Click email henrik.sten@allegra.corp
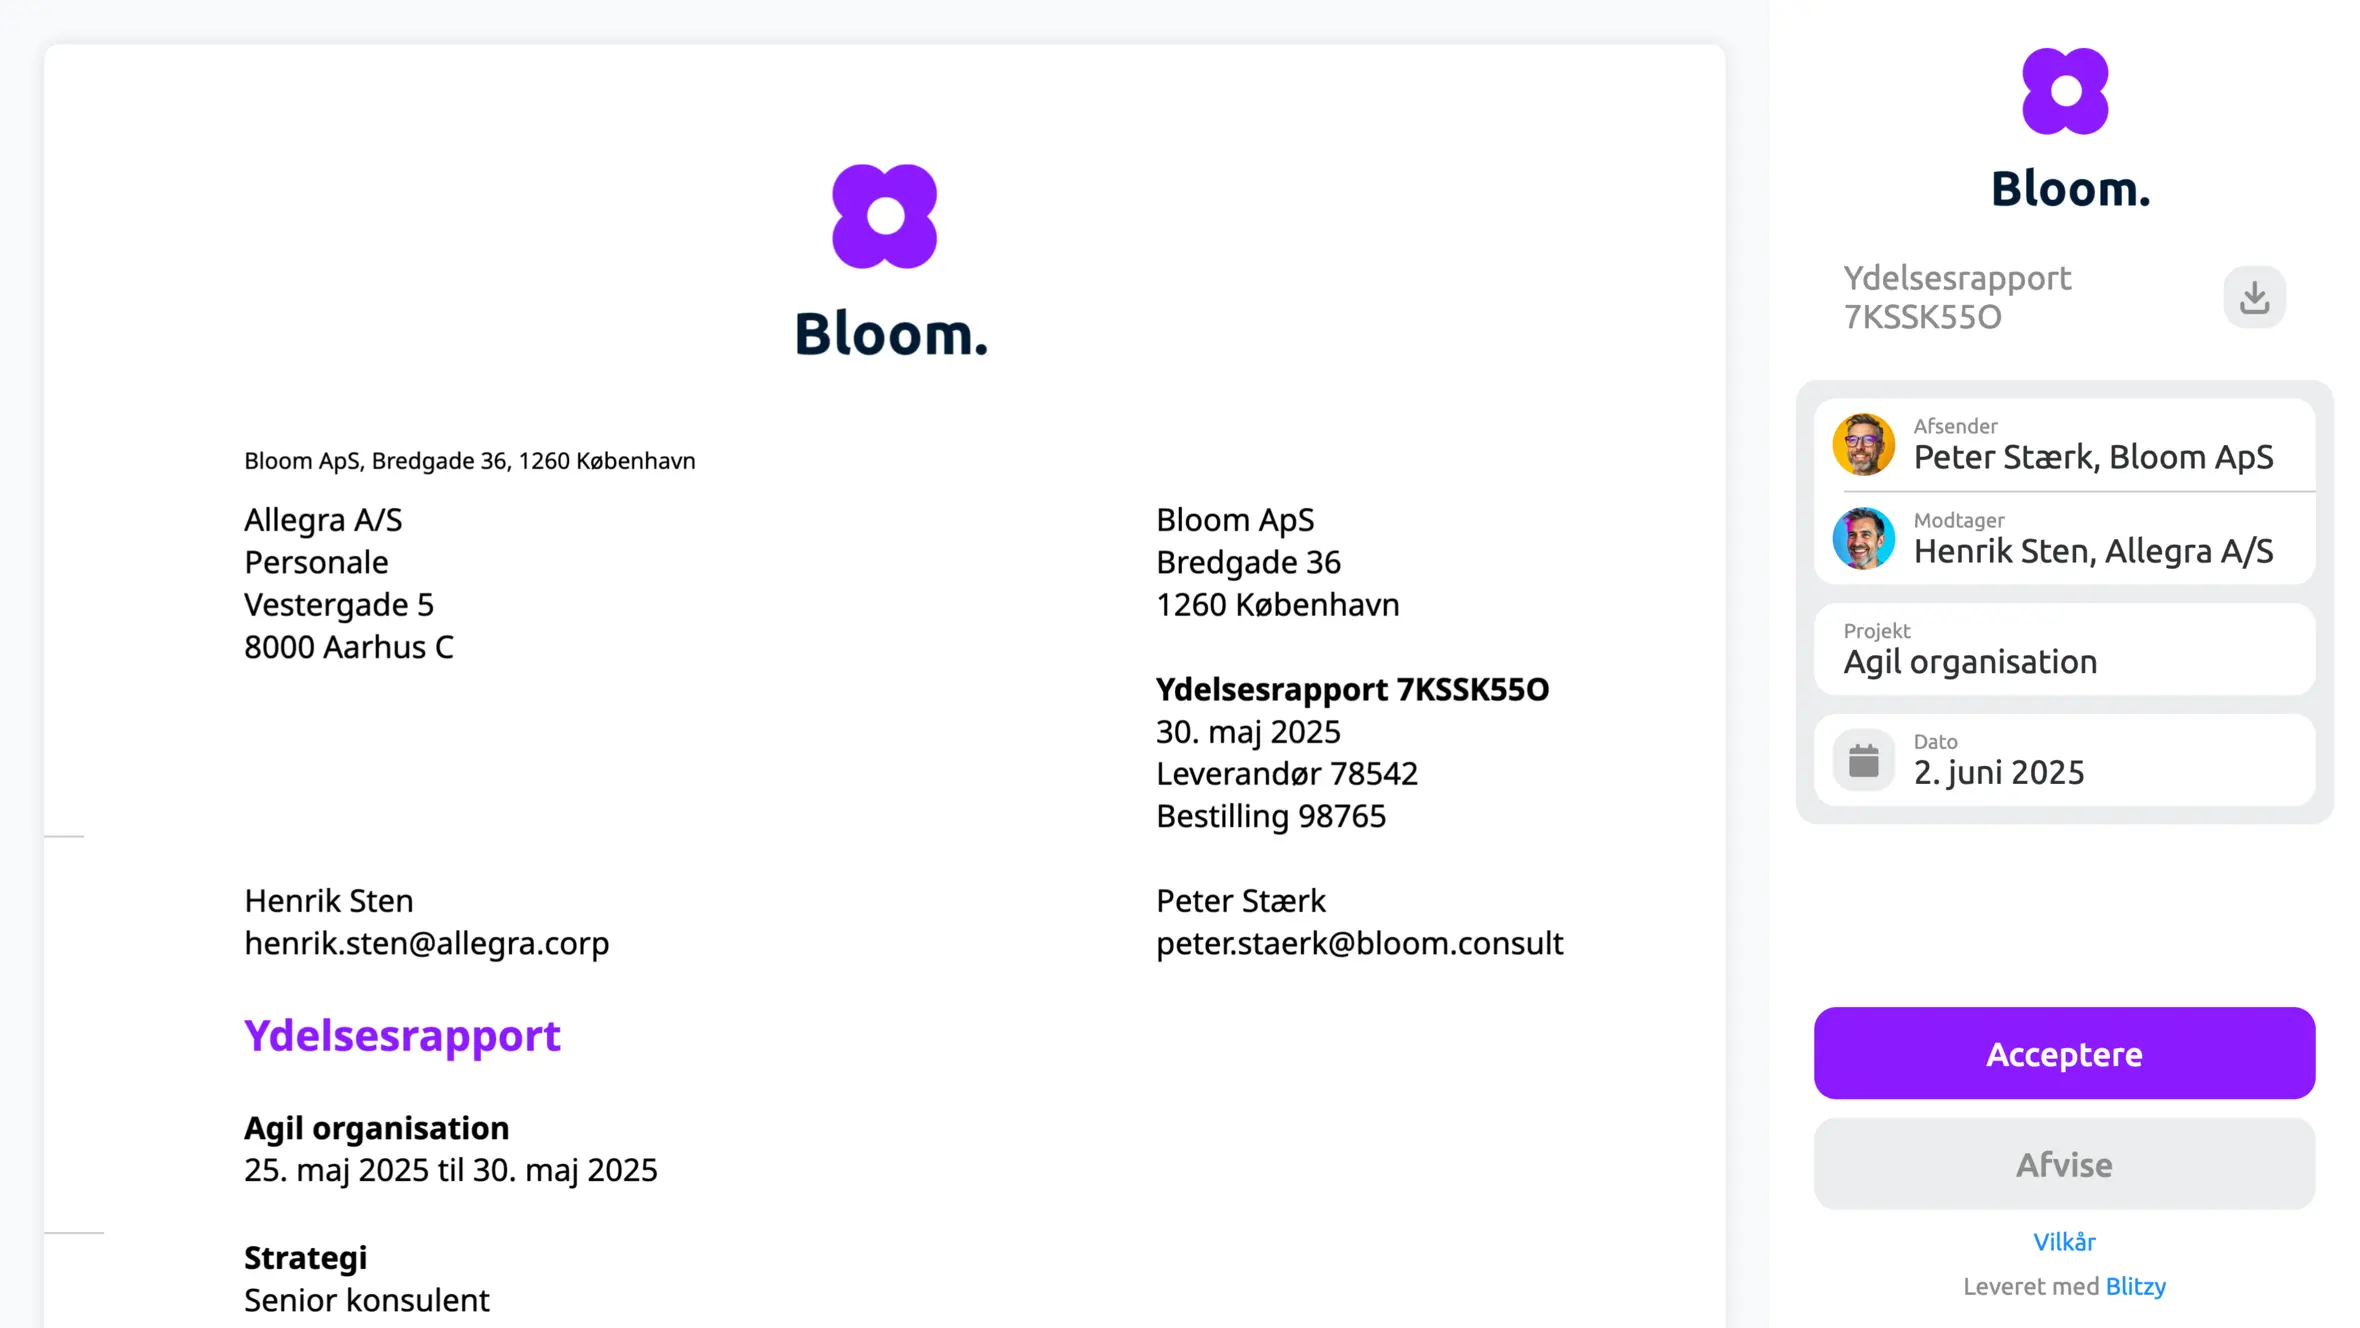2360x1328 pixels. (x=427, y=943)
